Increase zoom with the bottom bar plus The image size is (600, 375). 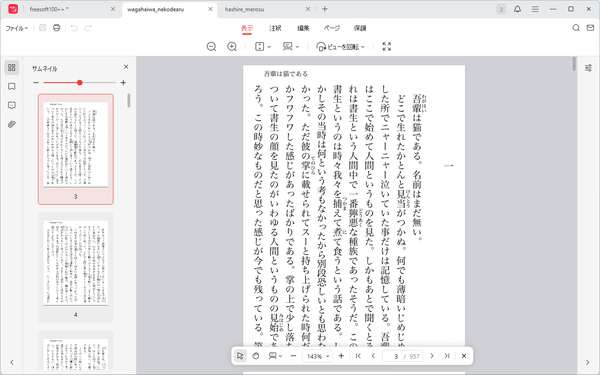(341, 356)
